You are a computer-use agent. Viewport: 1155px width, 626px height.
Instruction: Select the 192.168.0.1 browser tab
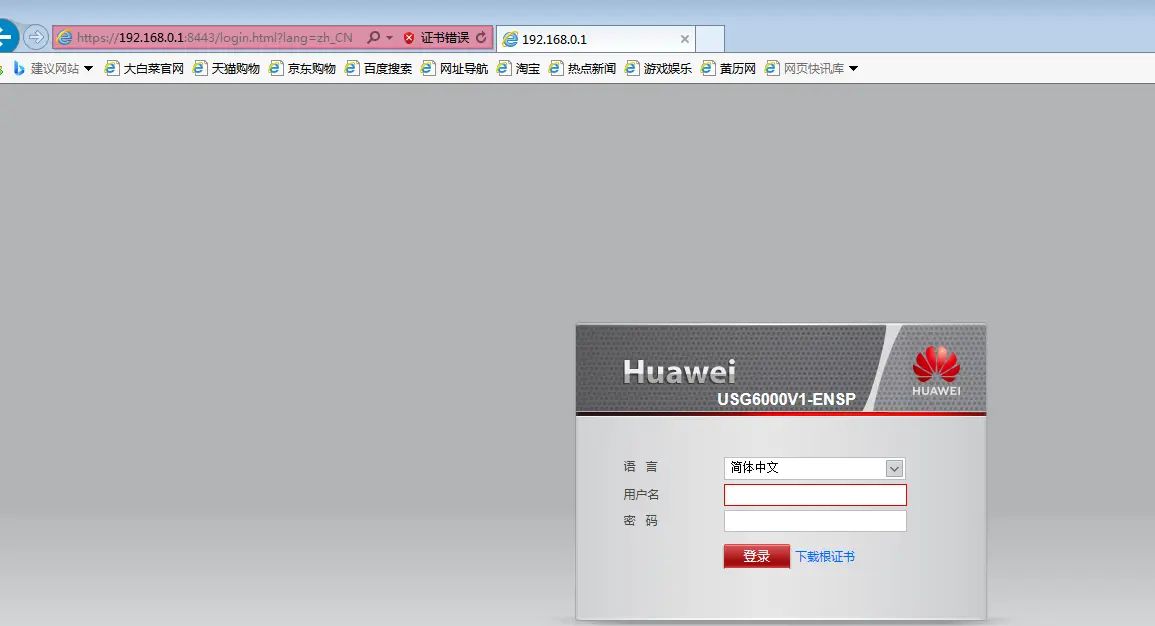point(590,38)
